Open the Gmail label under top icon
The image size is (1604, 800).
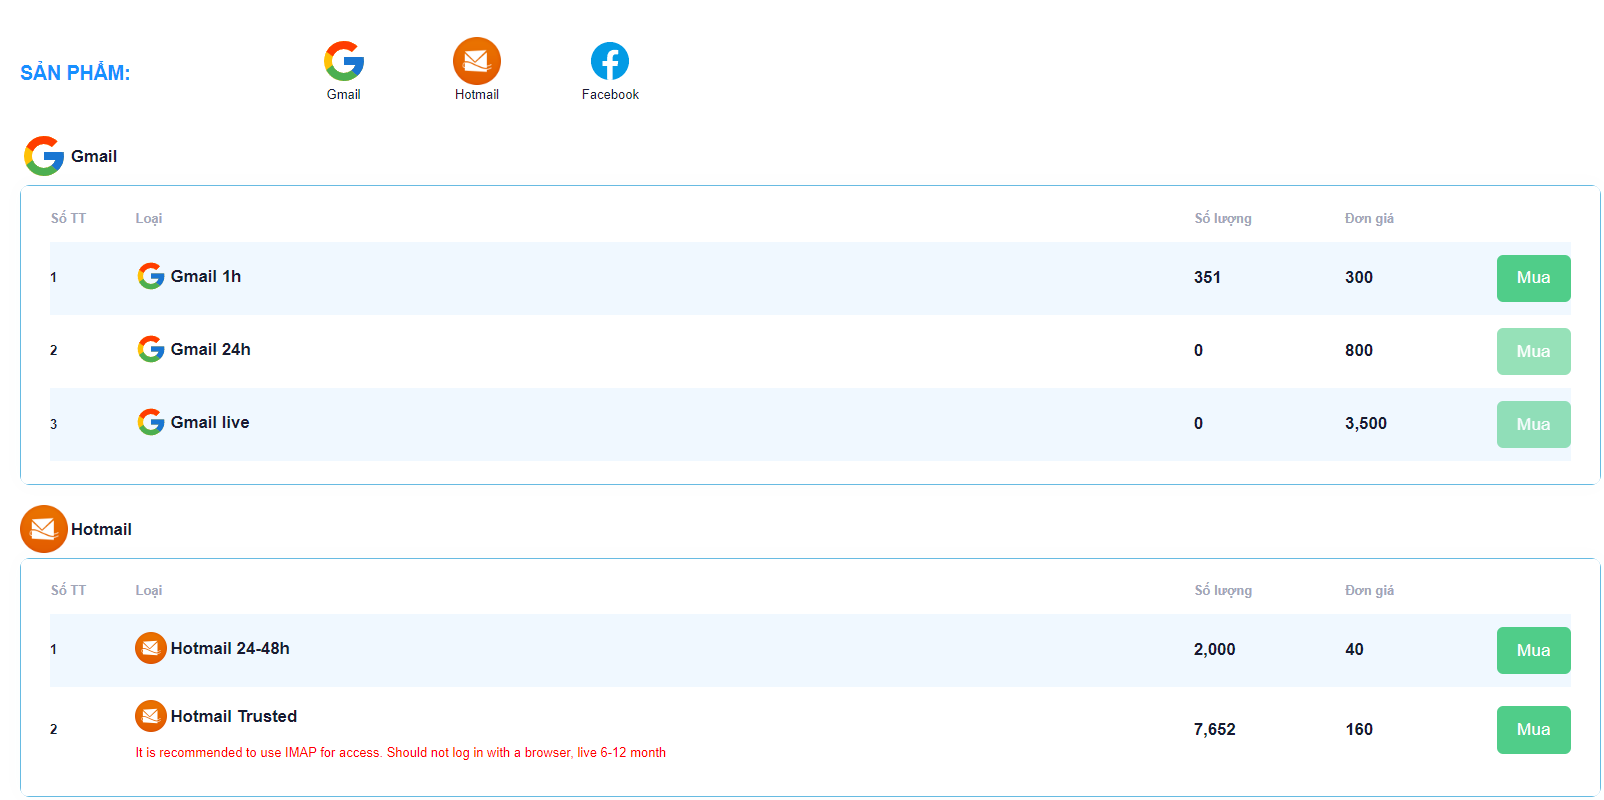pos(344,94)
